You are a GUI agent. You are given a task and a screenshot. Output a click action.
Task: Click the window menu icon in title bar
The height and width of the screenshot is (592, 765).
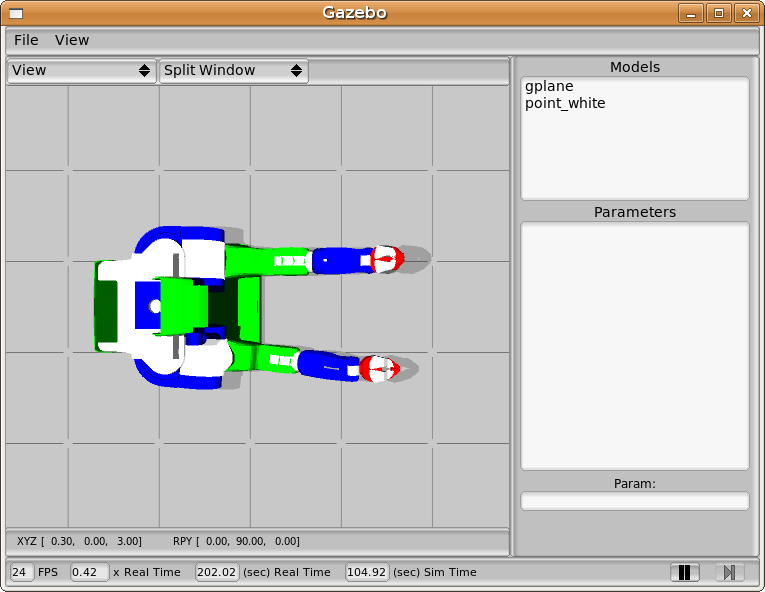point(16,13)
